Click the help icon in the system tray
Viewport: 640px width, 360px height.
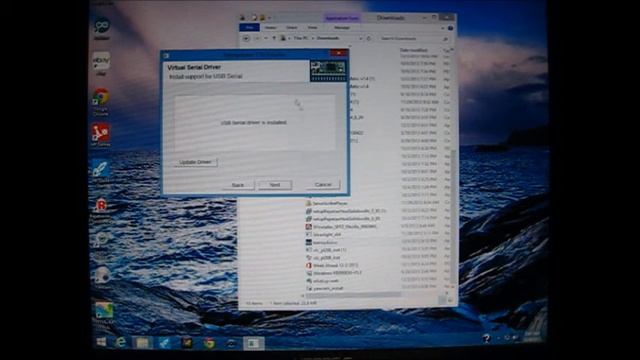[486, 338]
